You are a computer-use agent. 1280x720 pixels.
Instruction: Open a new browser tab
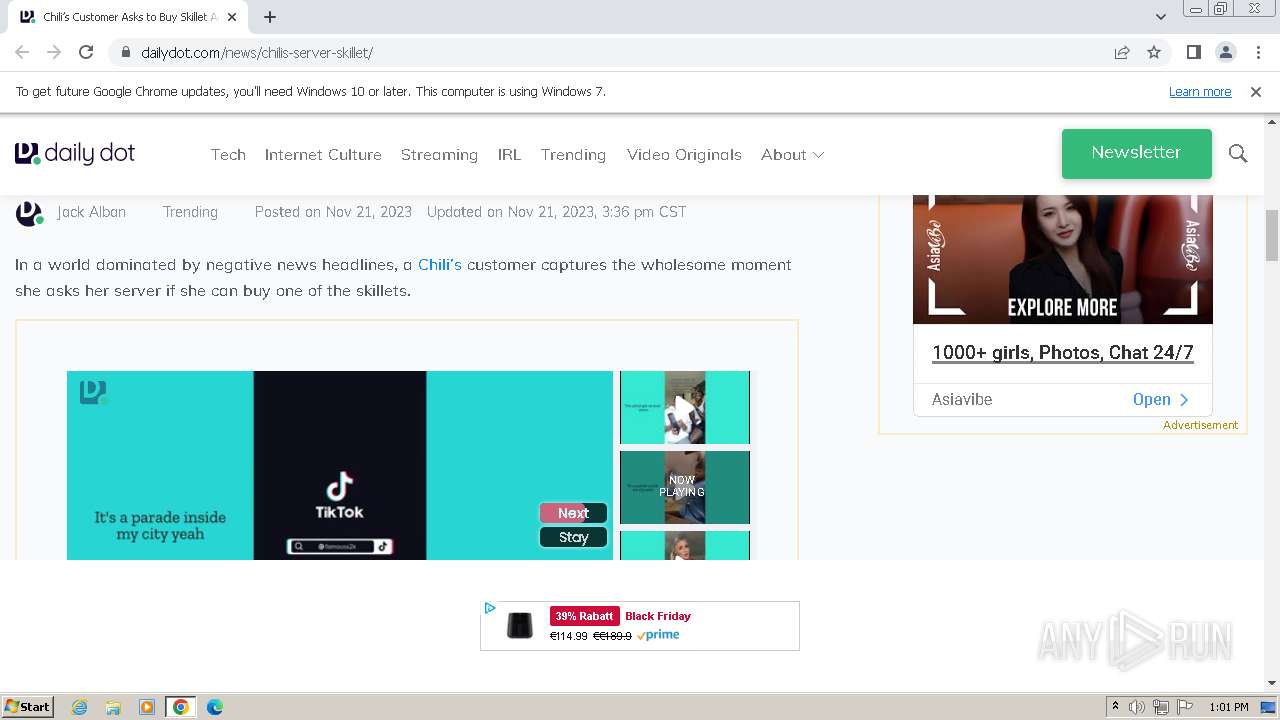coord(270,17)
